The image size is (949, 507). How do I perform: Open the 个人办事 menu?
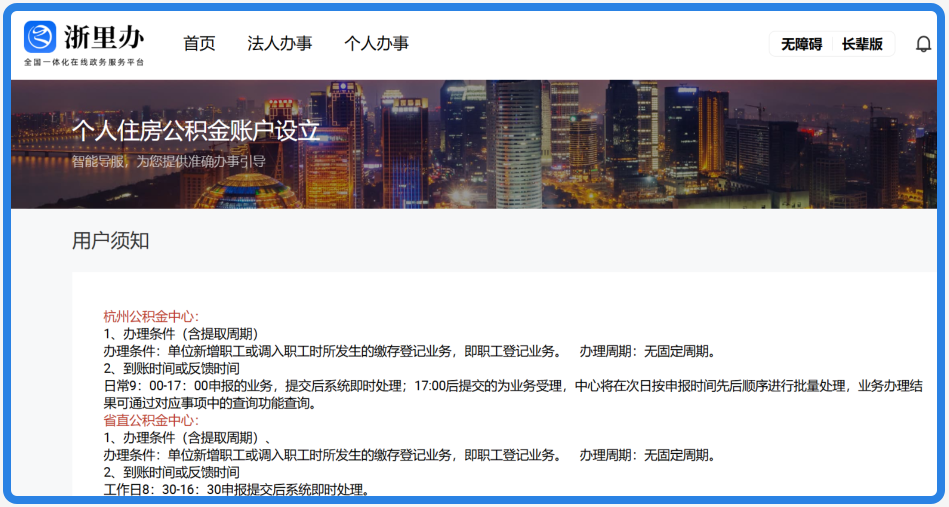click(x=376, y=44)
